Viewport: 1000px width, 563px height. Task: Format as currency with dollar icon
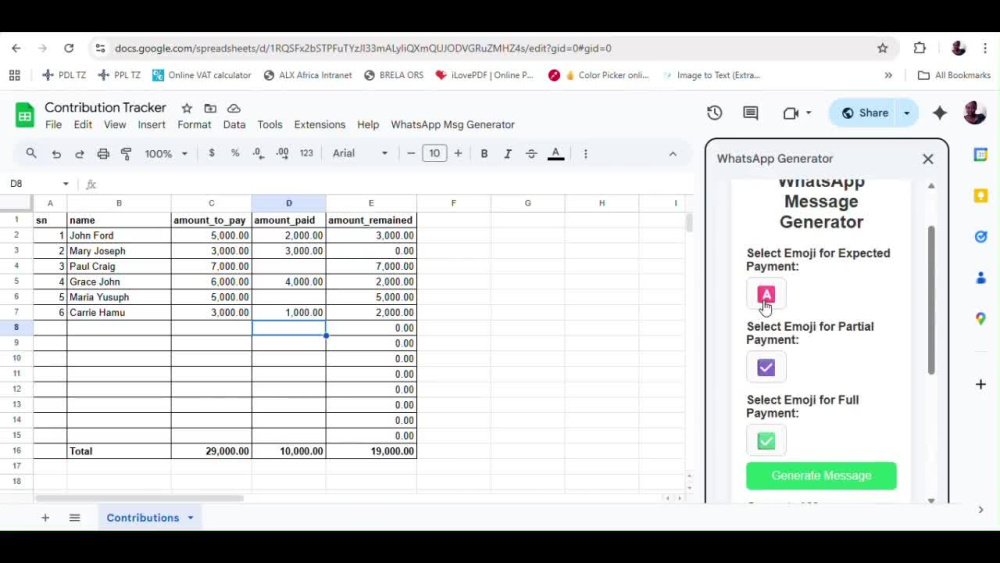pos(212,153)
